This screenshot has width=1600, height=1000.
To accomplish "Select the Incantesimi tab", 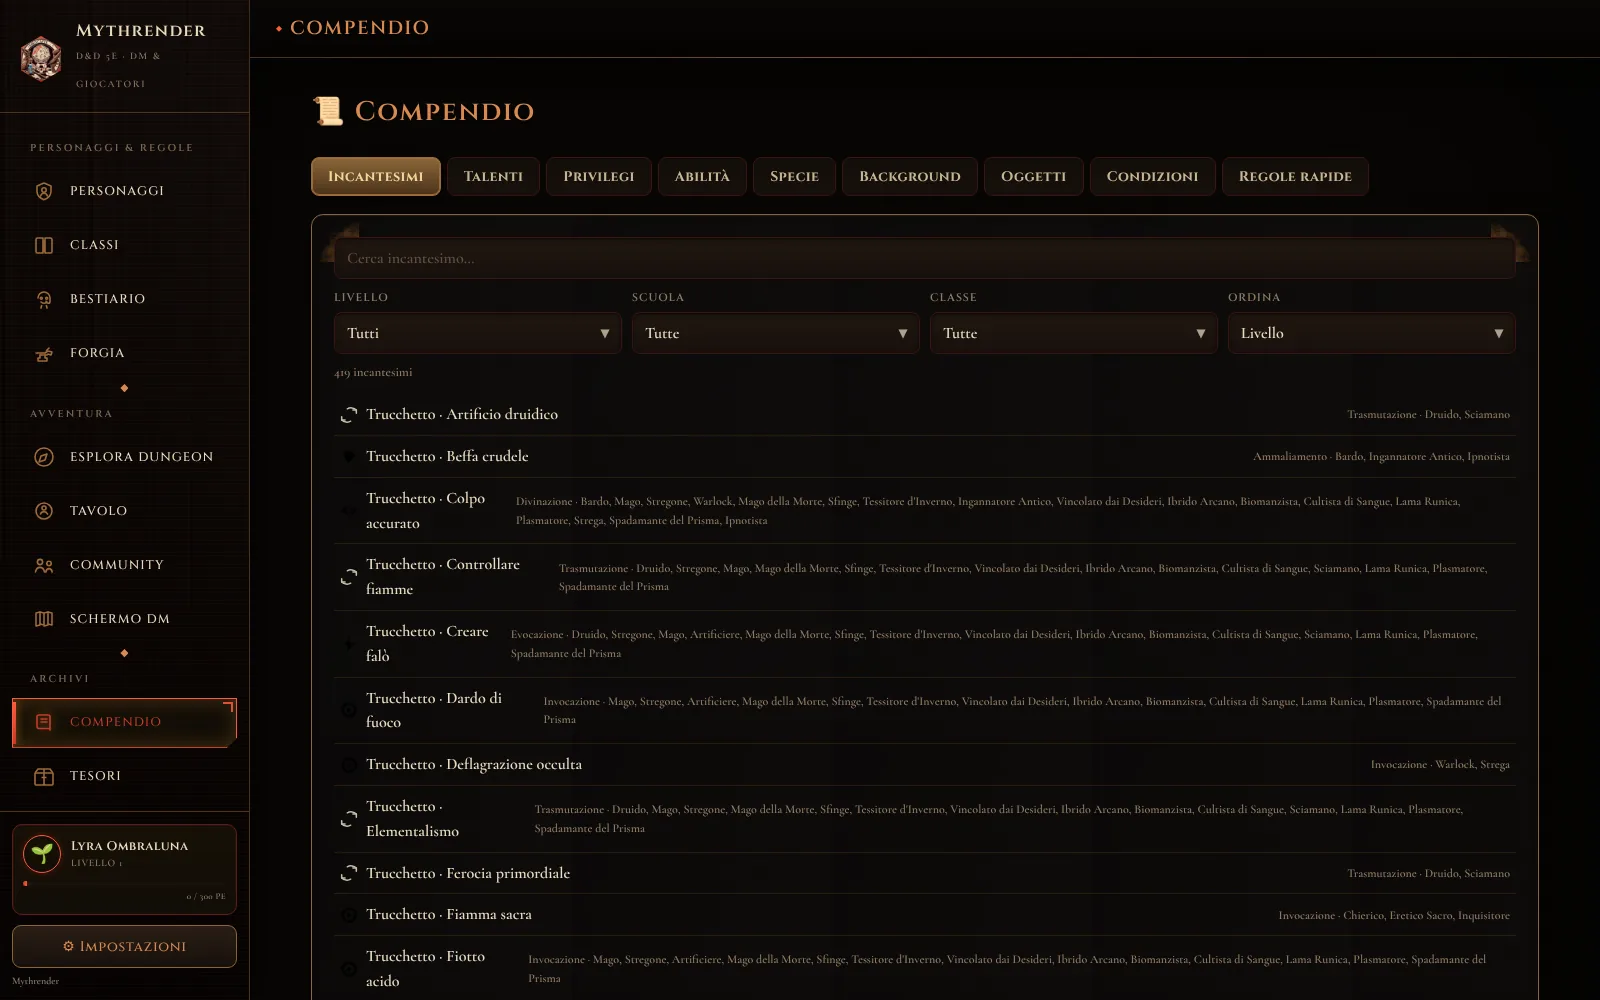I will click(376, 176).
